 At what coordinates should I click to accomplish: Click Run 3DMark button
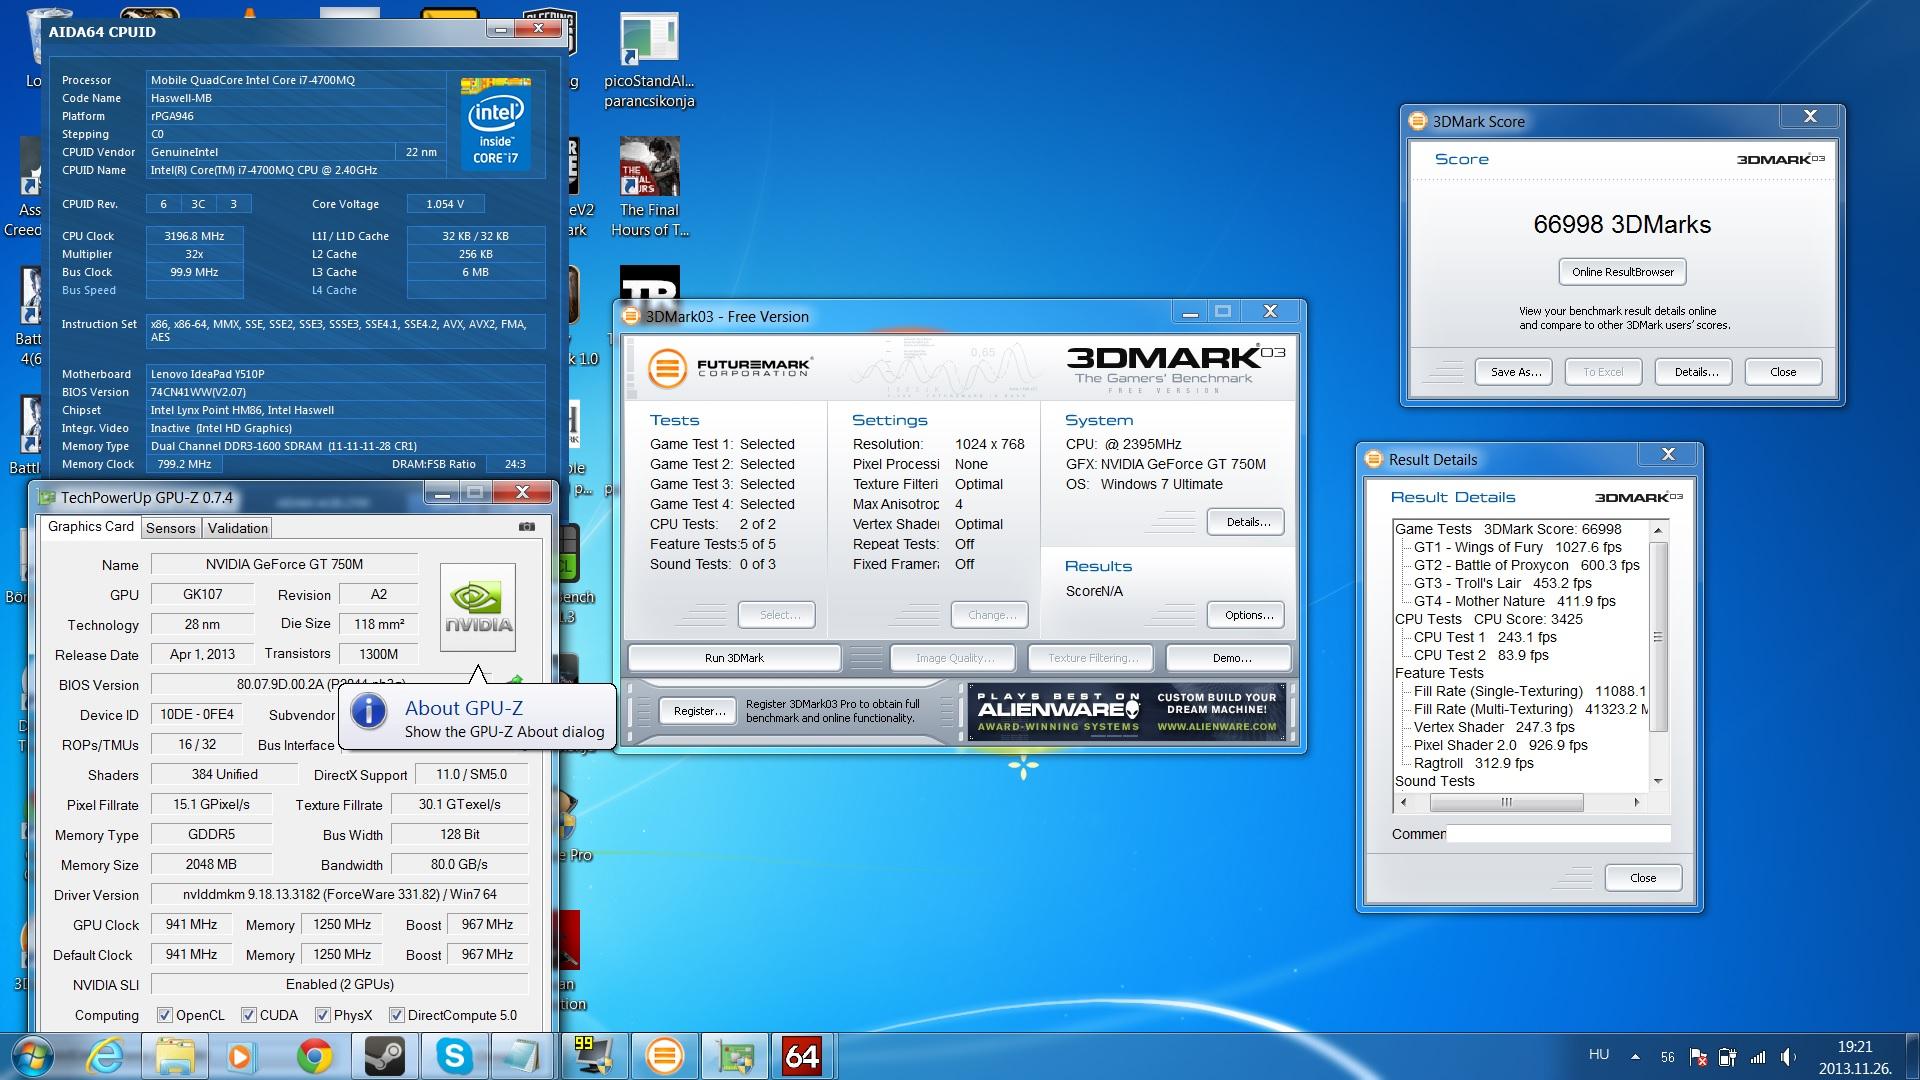pos(734,658)
